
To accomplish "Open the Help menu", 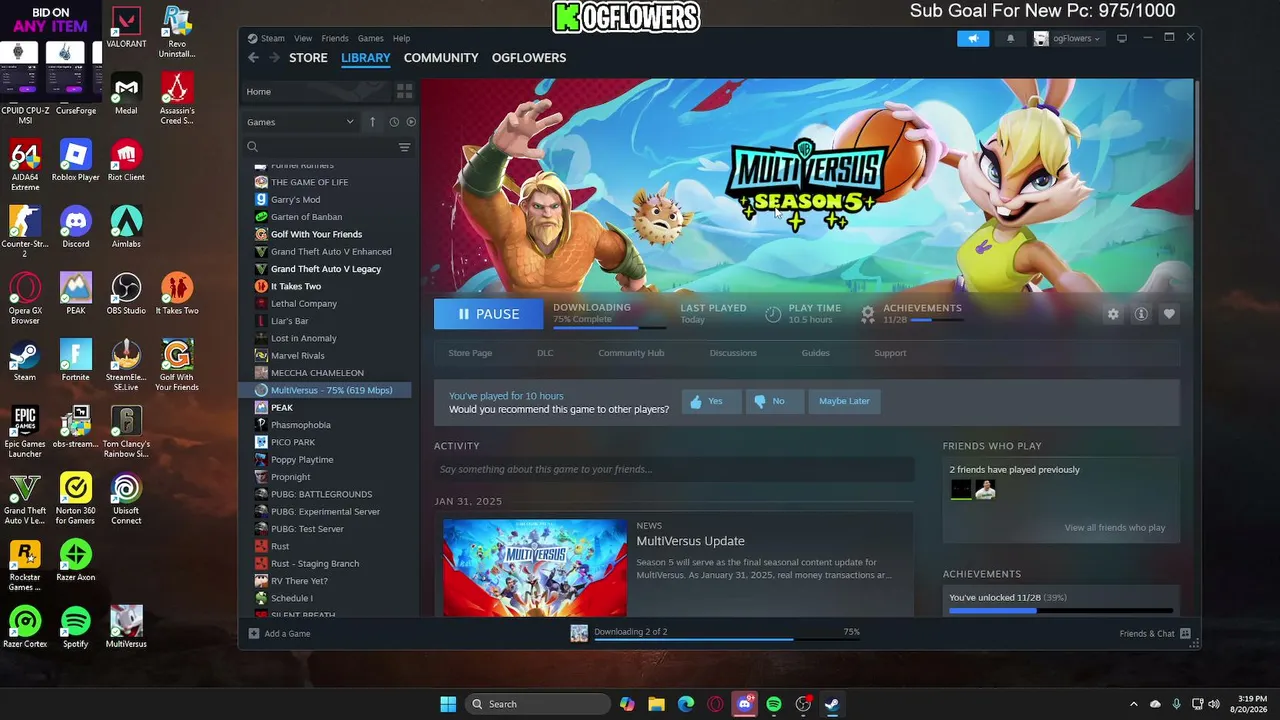I will (401, 38).
